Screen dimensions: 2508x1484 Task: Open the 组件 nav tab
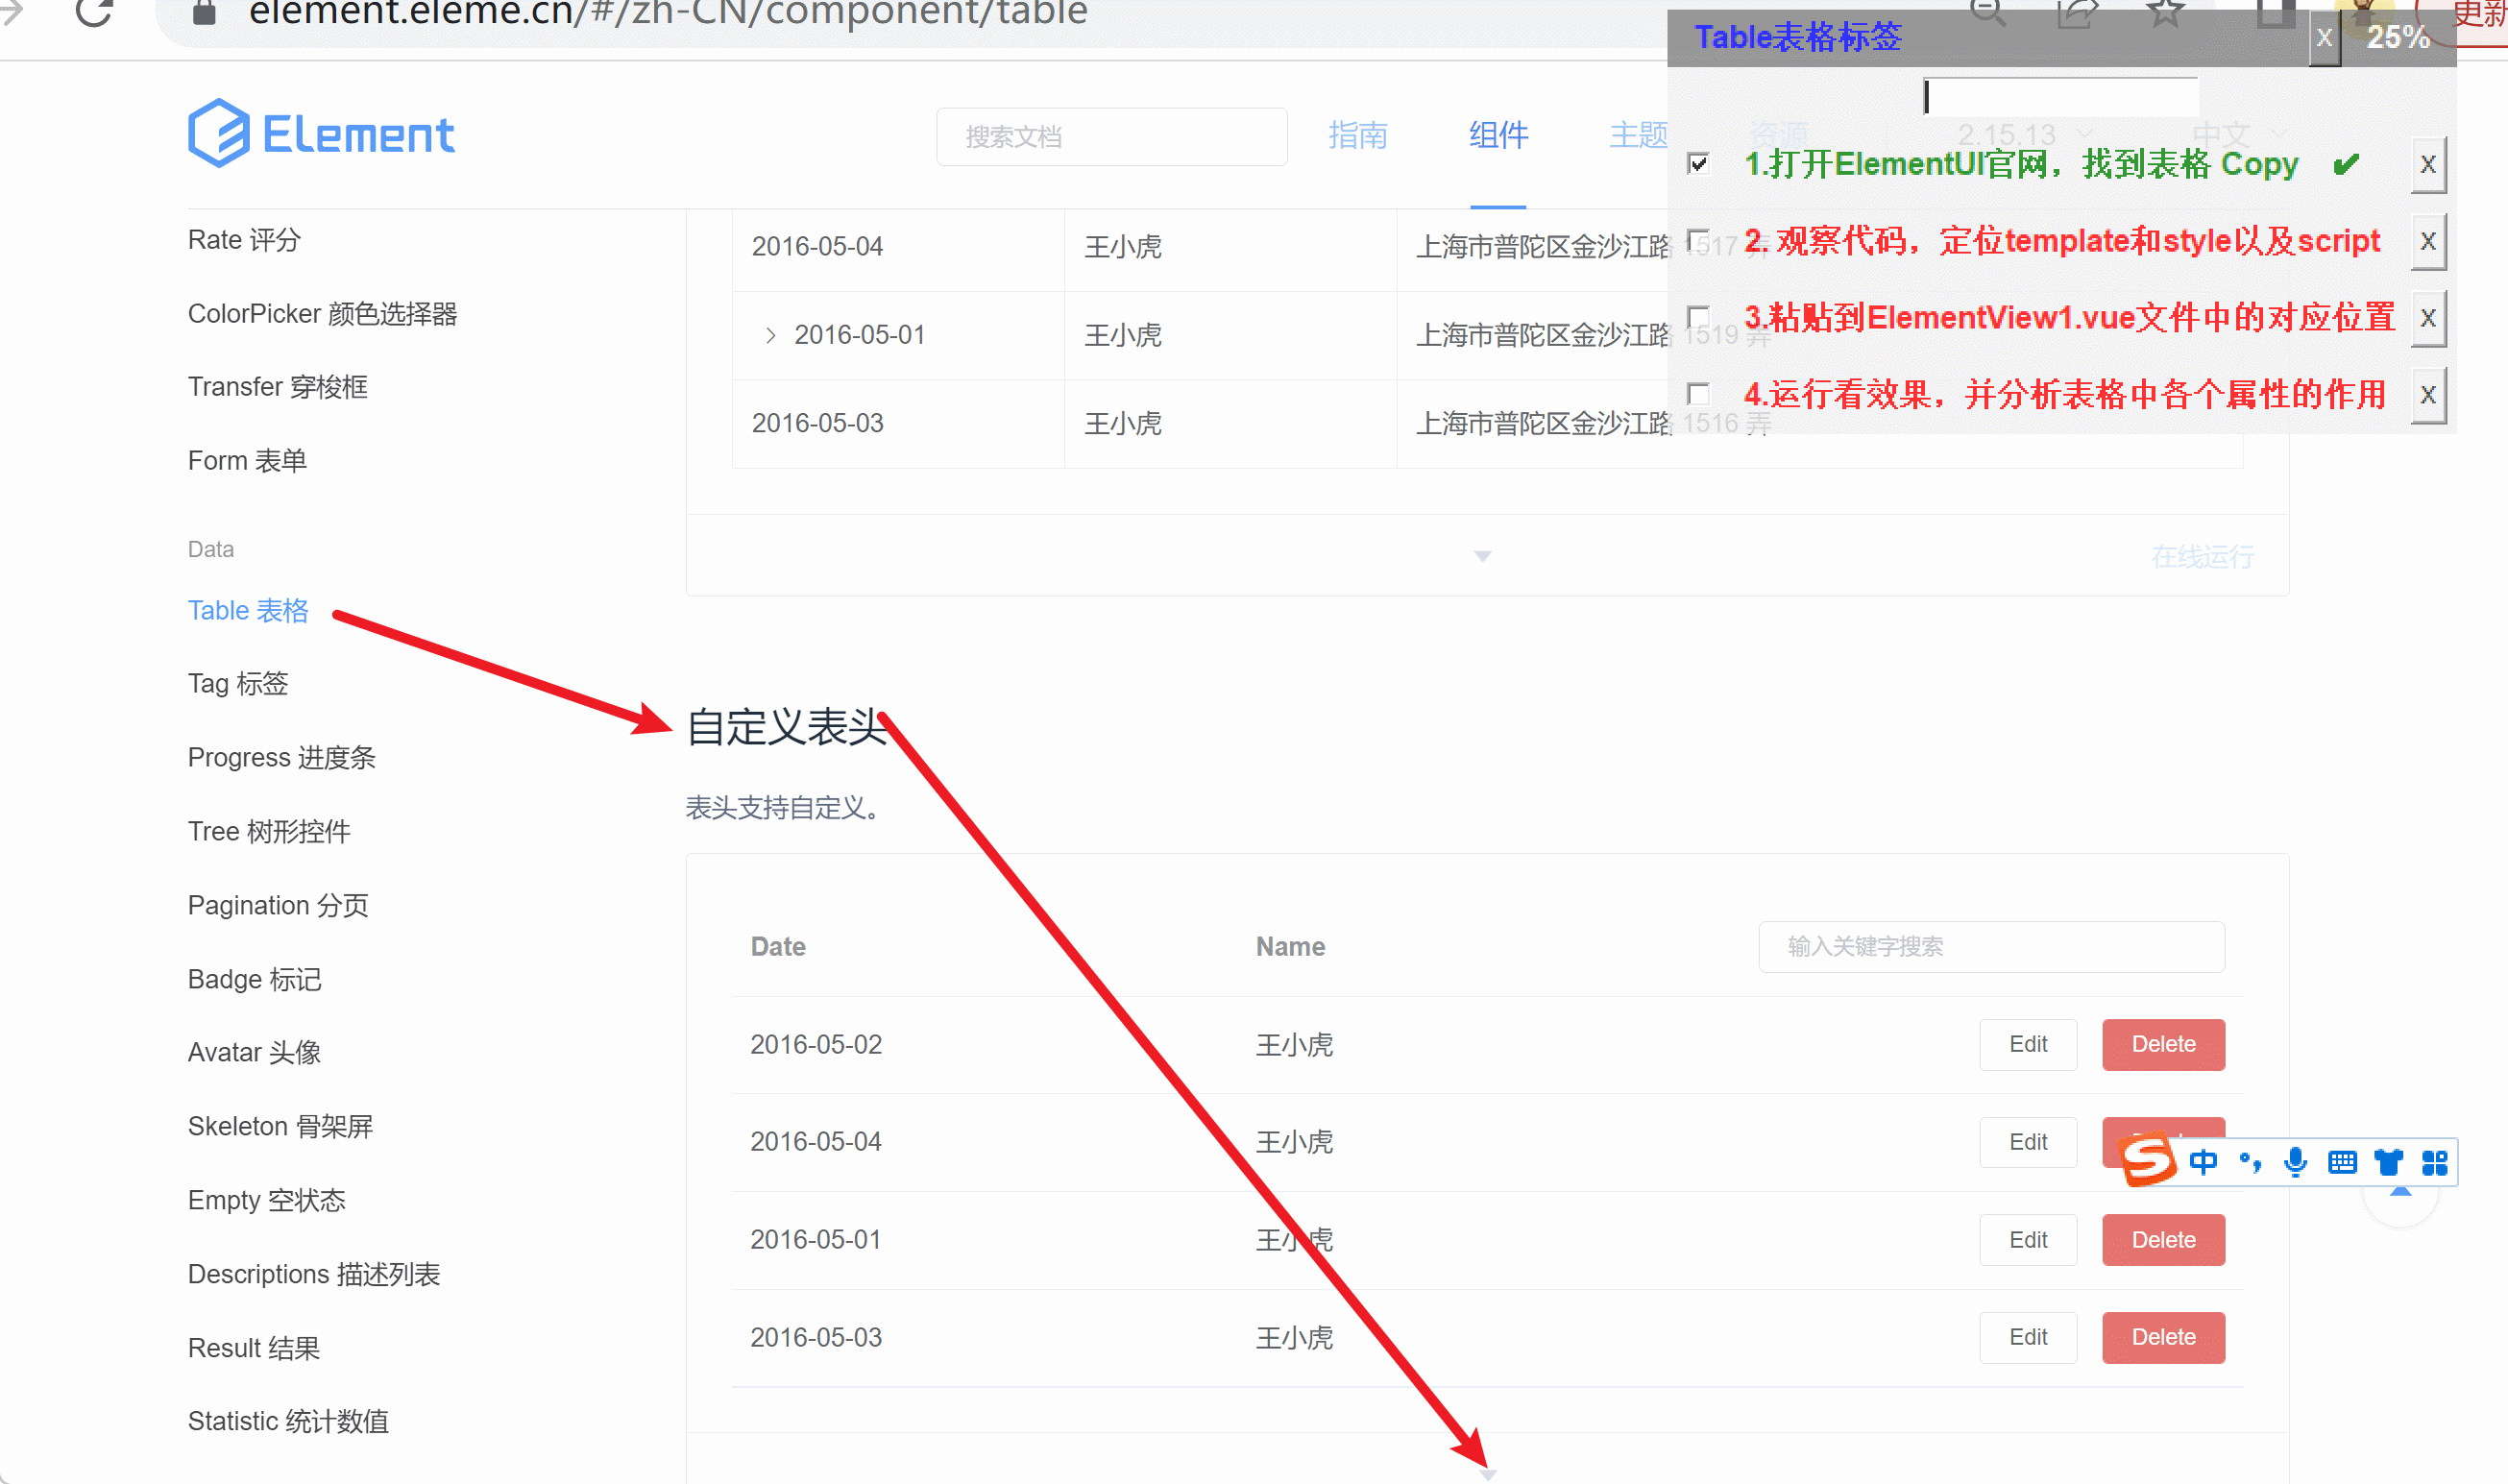[1498, 135]
